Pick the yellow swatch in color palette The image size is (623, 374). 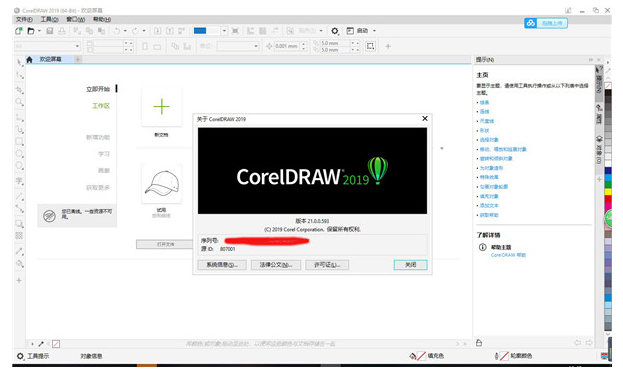point(608,192)
